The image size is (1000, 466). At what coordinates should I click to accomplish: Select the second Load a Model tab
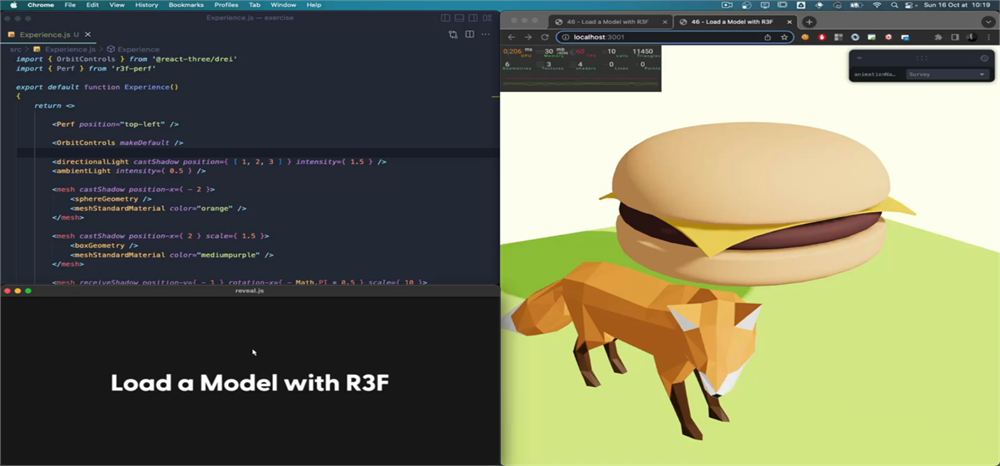(x=730, y=22)
